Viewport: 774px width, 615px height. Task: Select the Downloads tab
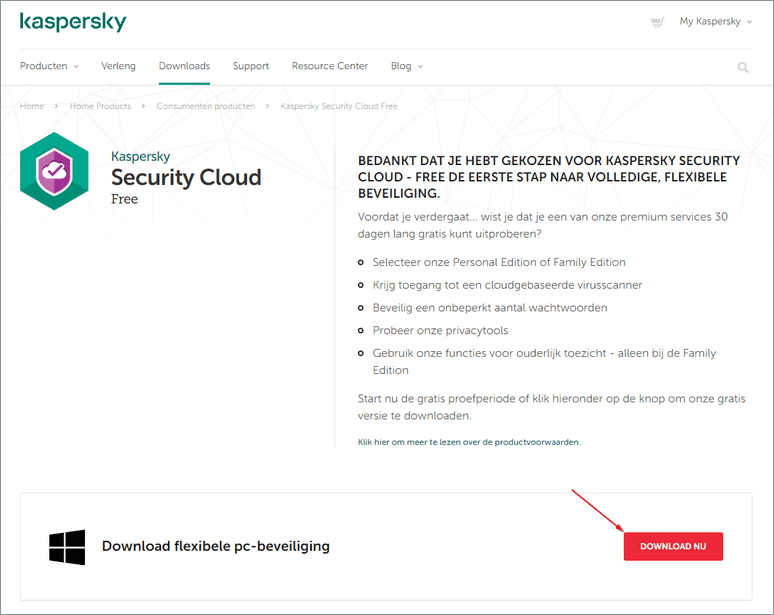(x=184, y=66)
